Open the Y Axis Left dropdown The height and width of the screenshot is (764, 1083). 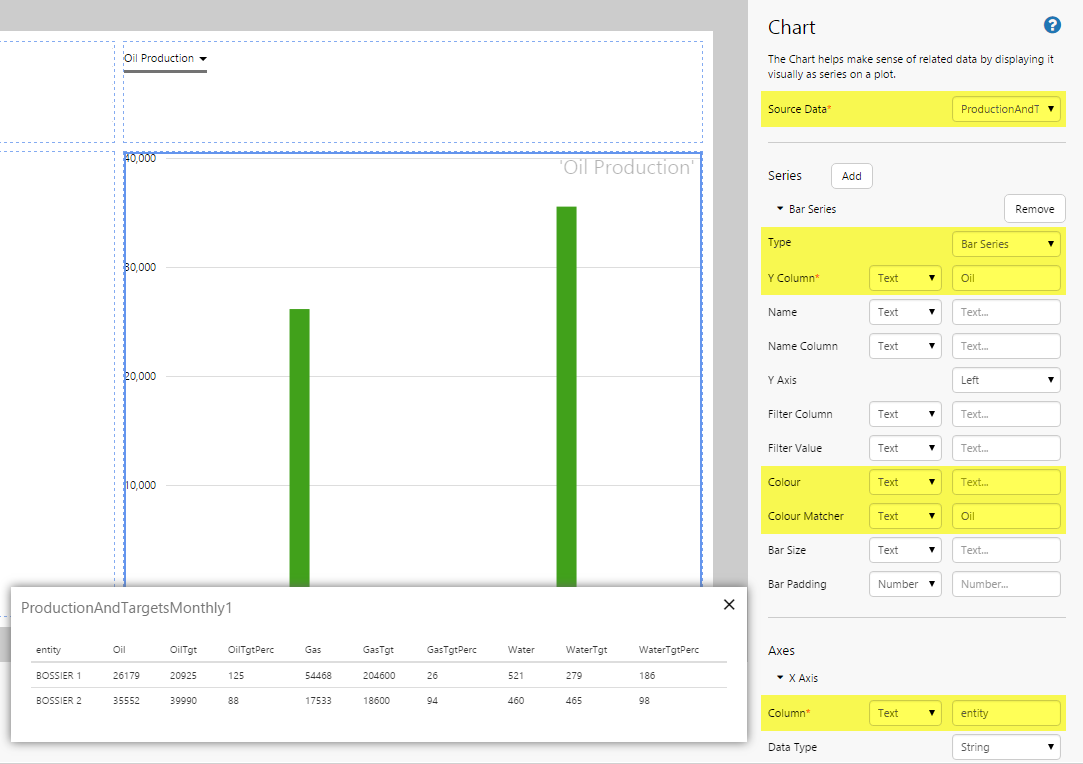(x=1005, y=380)
